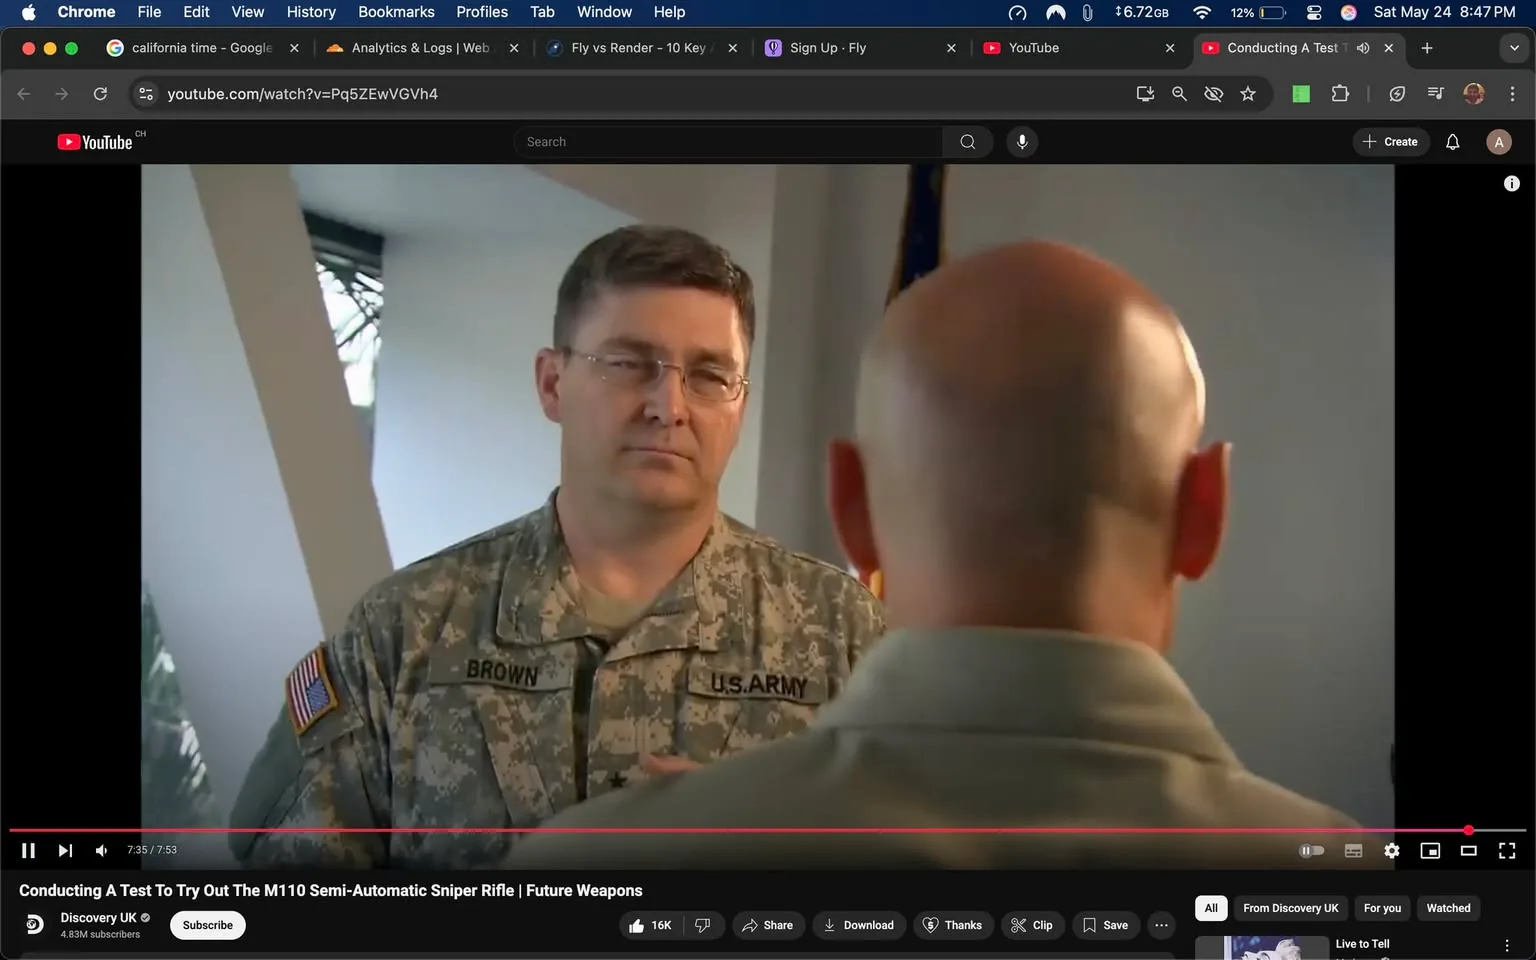Open more actions via three-dot ellipsis under video
1536x960 pixels.
coord(1160,925)
